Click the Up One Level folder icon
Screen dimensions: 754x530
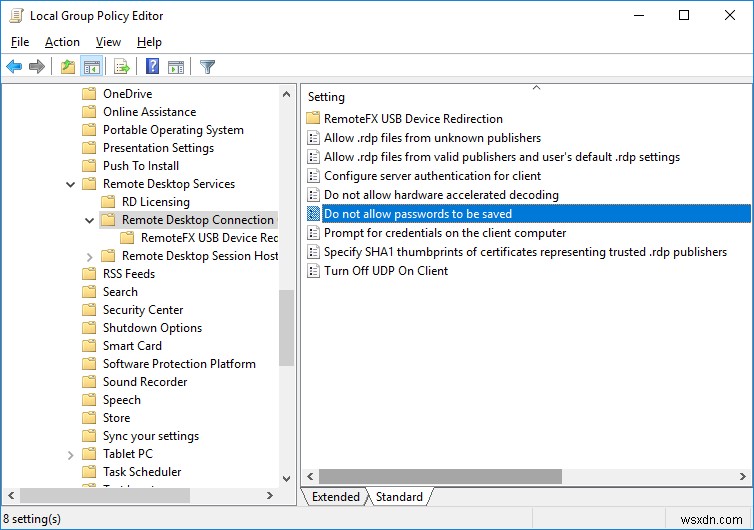(x=67, y=67)
